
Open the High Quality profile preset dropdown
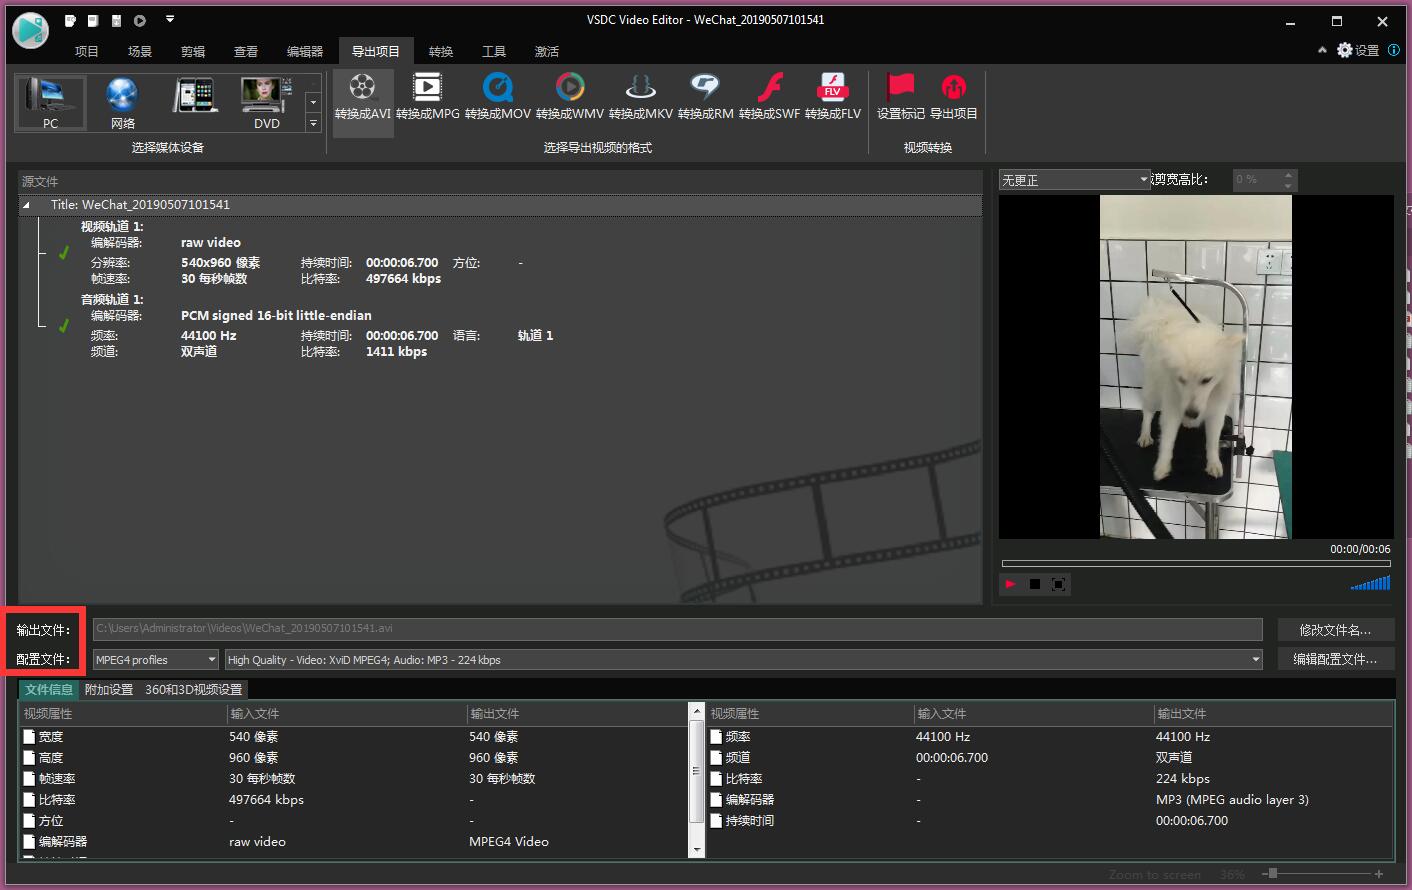click(x=744, y=660)
